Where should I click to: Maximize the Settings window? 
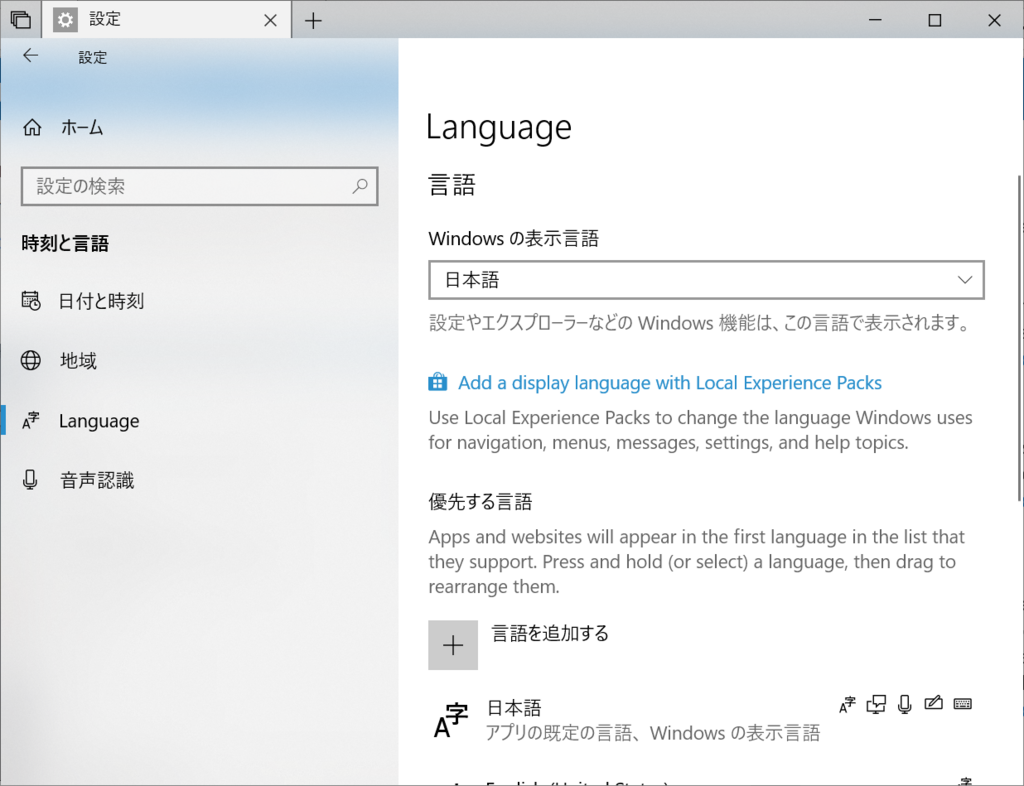(x=935, y=20)
